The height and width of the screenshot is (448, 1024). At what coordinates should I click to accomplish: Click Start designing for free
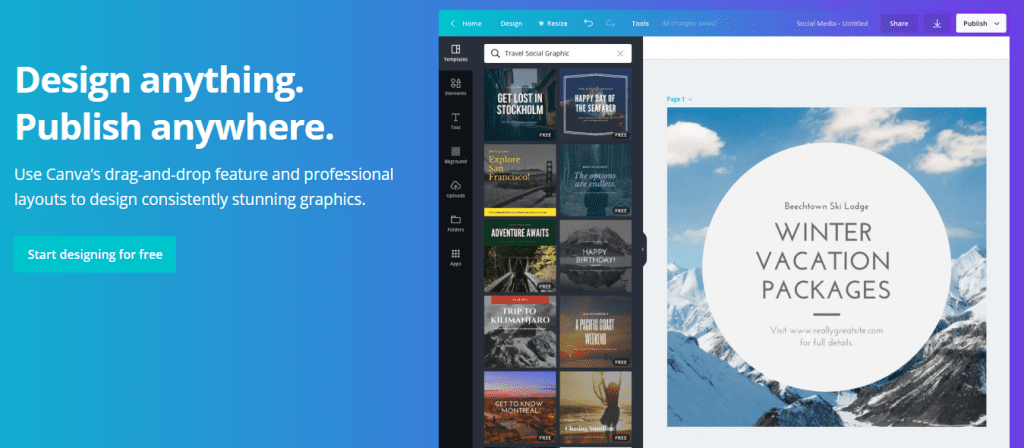tap(95, 254)
